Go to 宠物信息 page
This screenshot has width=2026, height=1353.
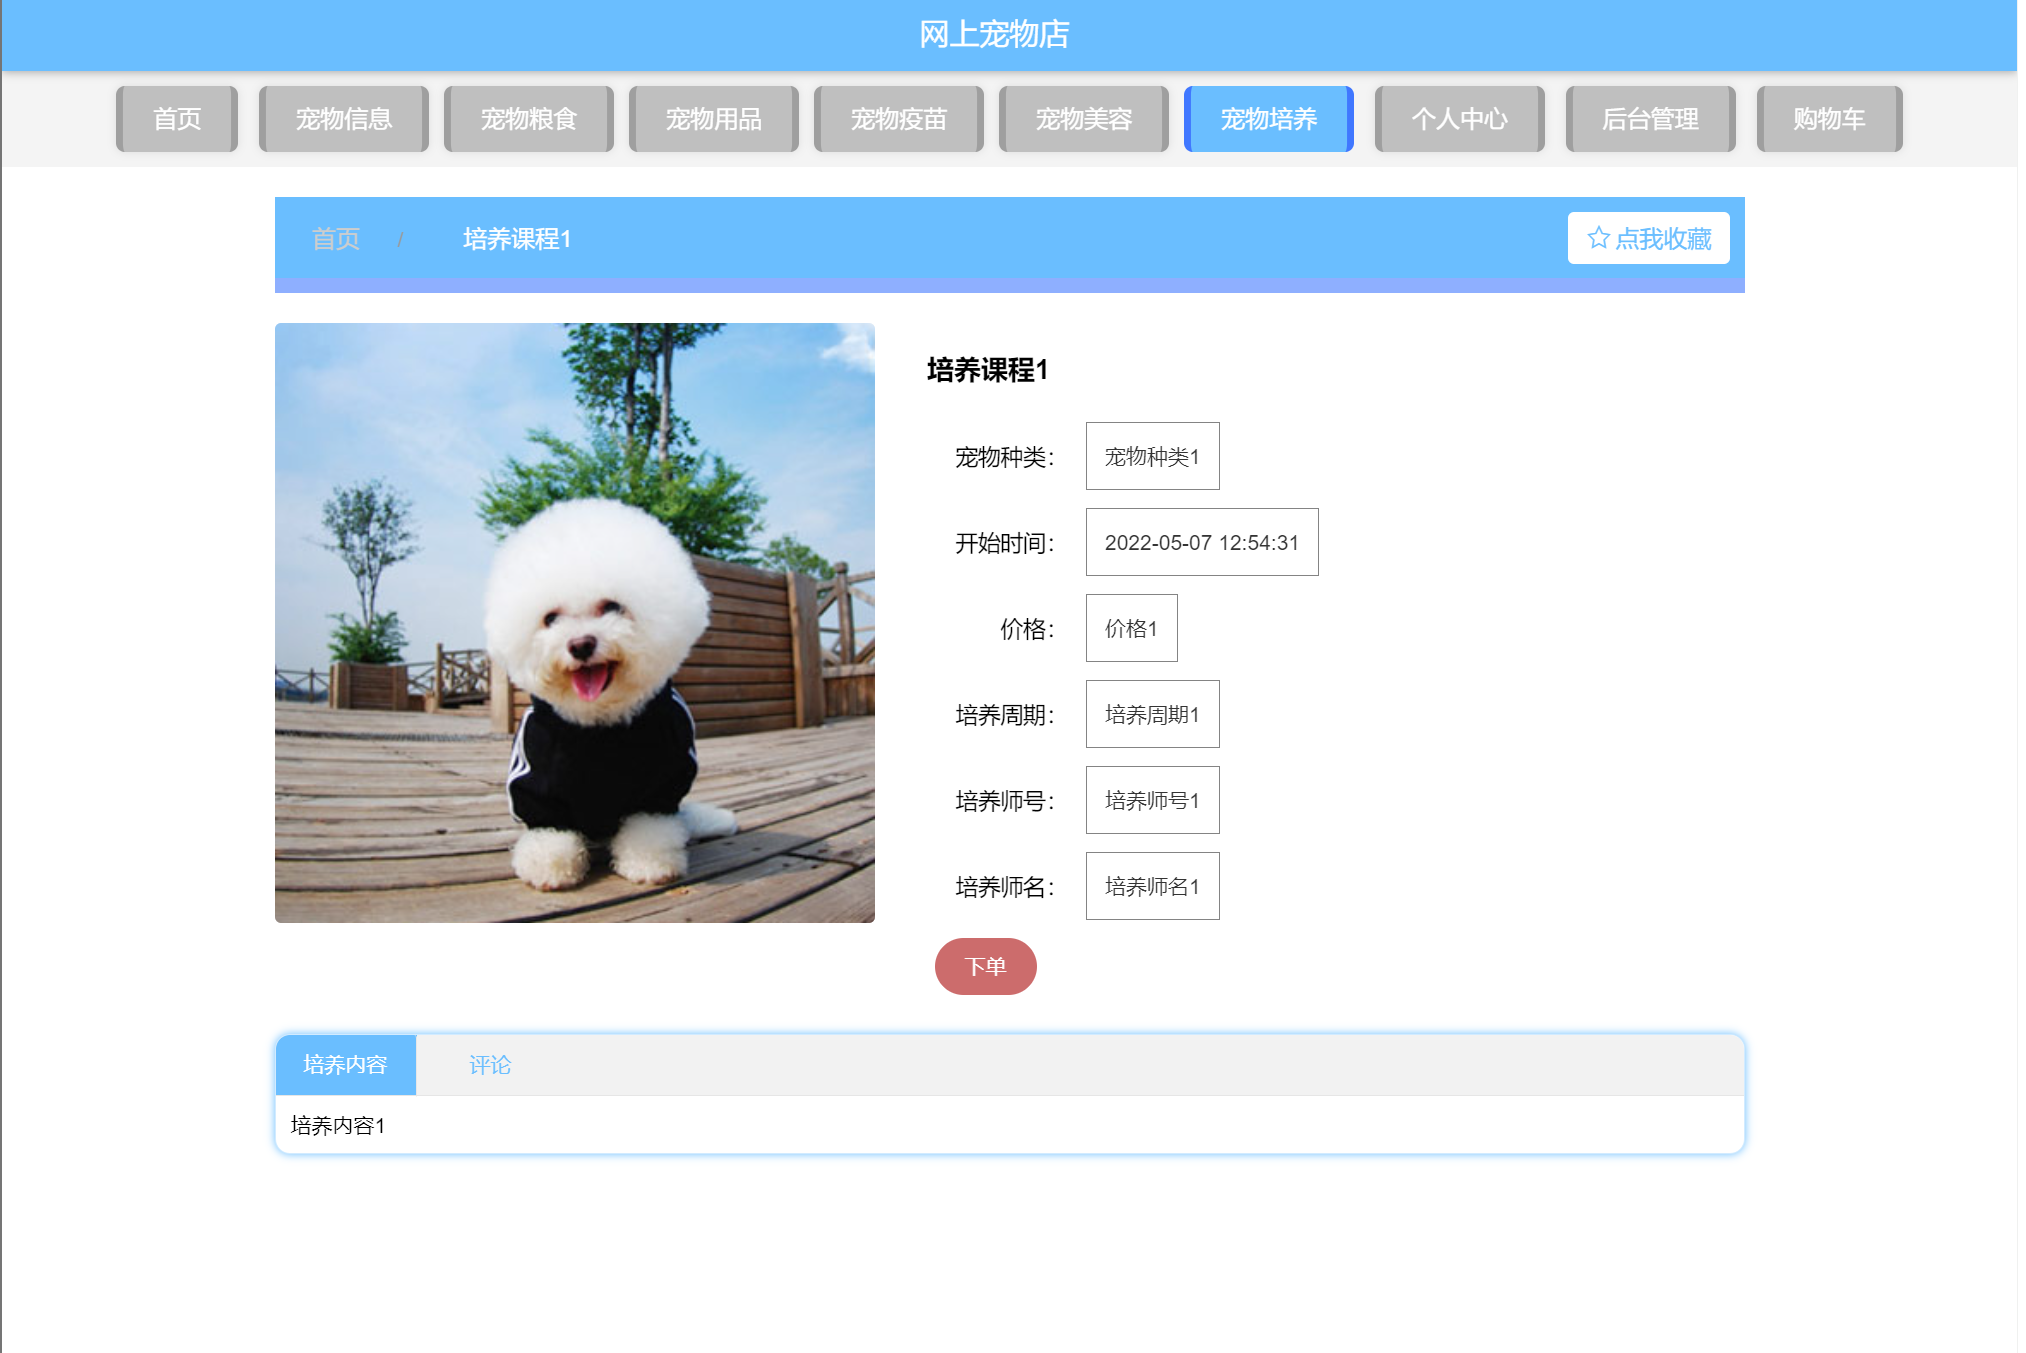pyautogui.click(x=343, y=119)
